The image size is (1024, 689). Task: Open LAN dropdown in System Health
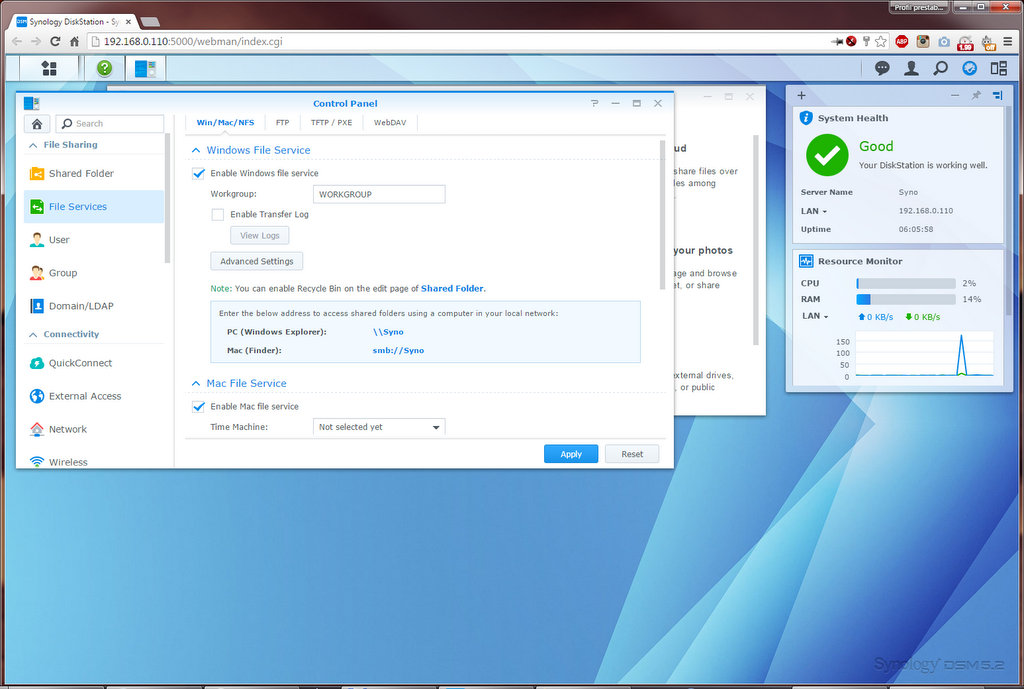tap(814, 211)
